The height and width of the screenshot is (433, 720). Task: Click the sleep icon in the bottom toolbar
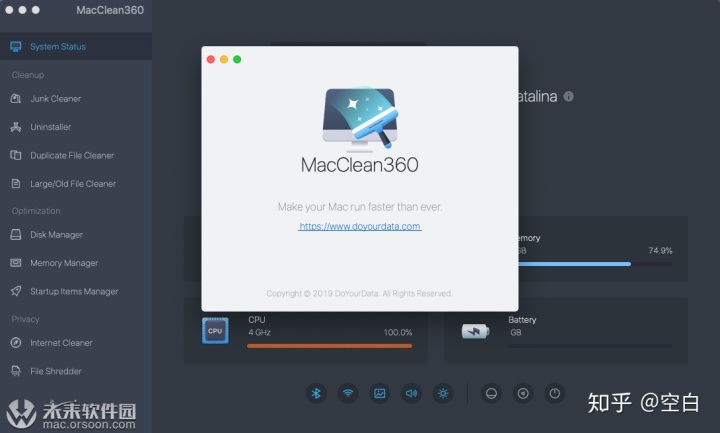[x=491, y=394]
